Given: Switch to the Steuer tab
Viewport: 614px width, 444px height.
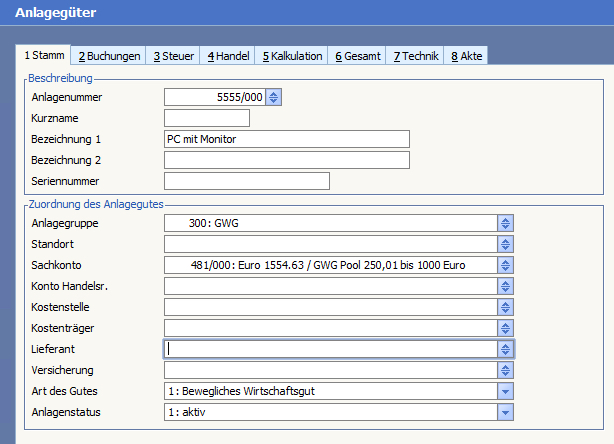Looking at the screenshot, I should point(173,56).
